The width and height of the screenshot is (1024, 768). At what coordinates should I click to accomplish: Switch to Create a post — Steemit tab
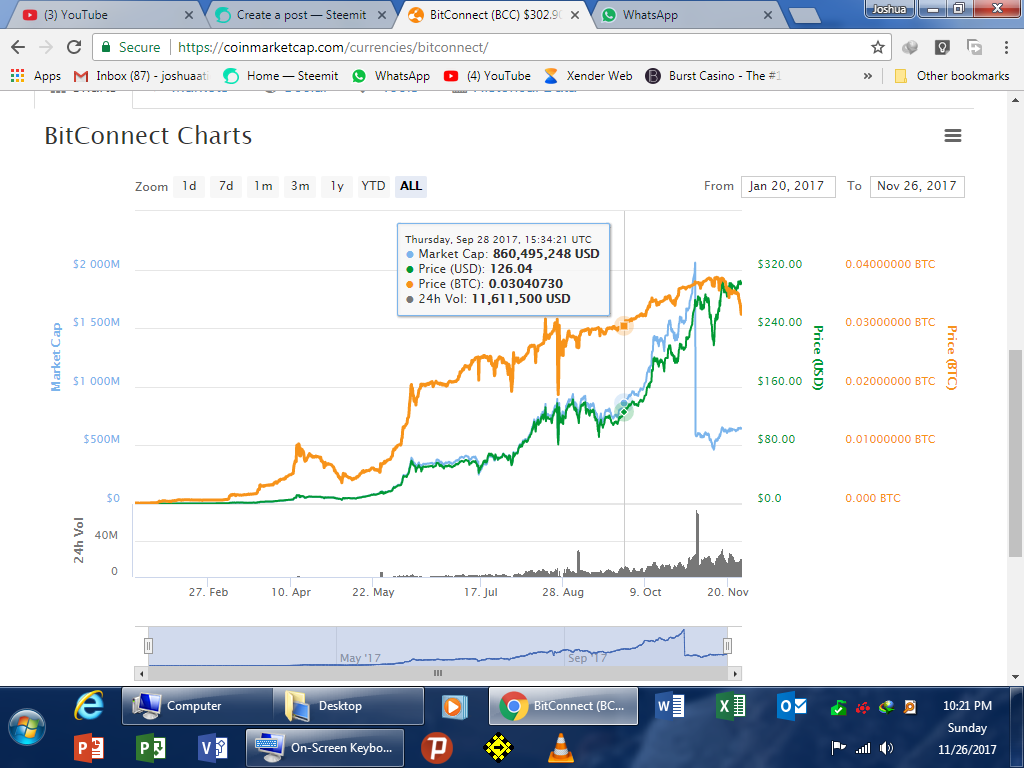[x=300, y=14]
